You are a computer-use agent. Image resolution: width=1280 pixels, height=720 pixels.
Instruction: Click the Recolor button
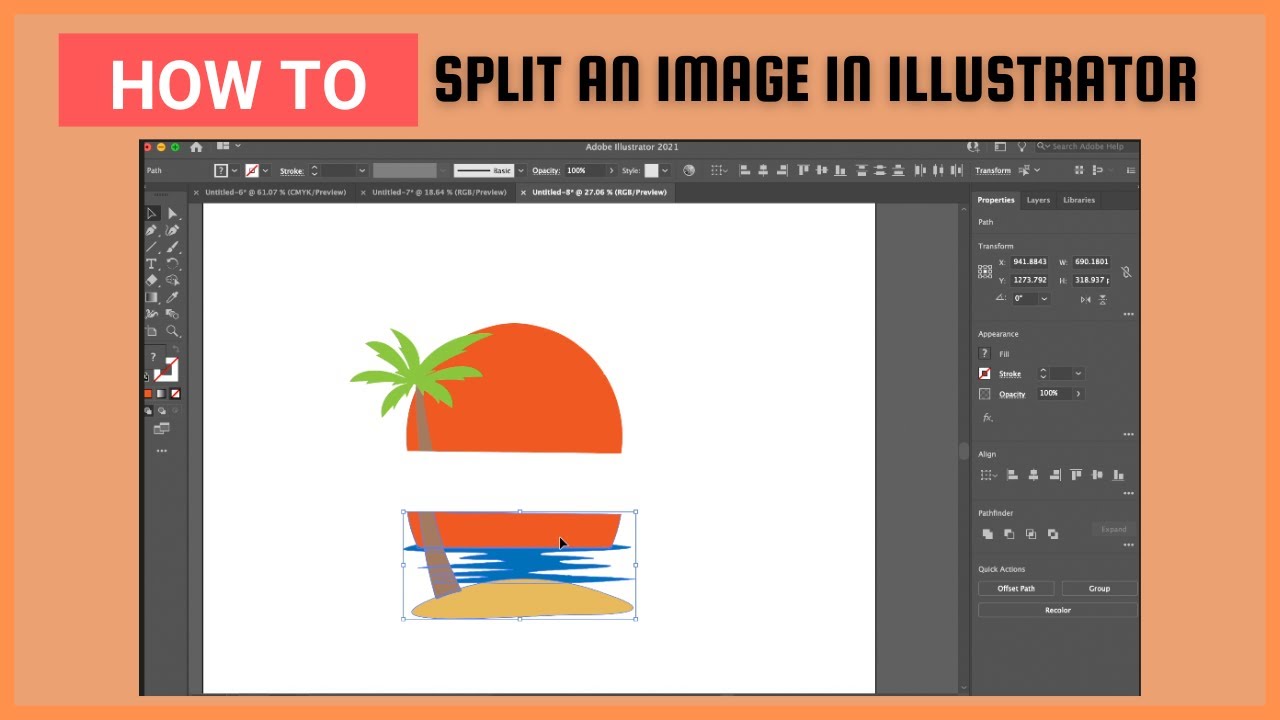tap(1058, 610)
